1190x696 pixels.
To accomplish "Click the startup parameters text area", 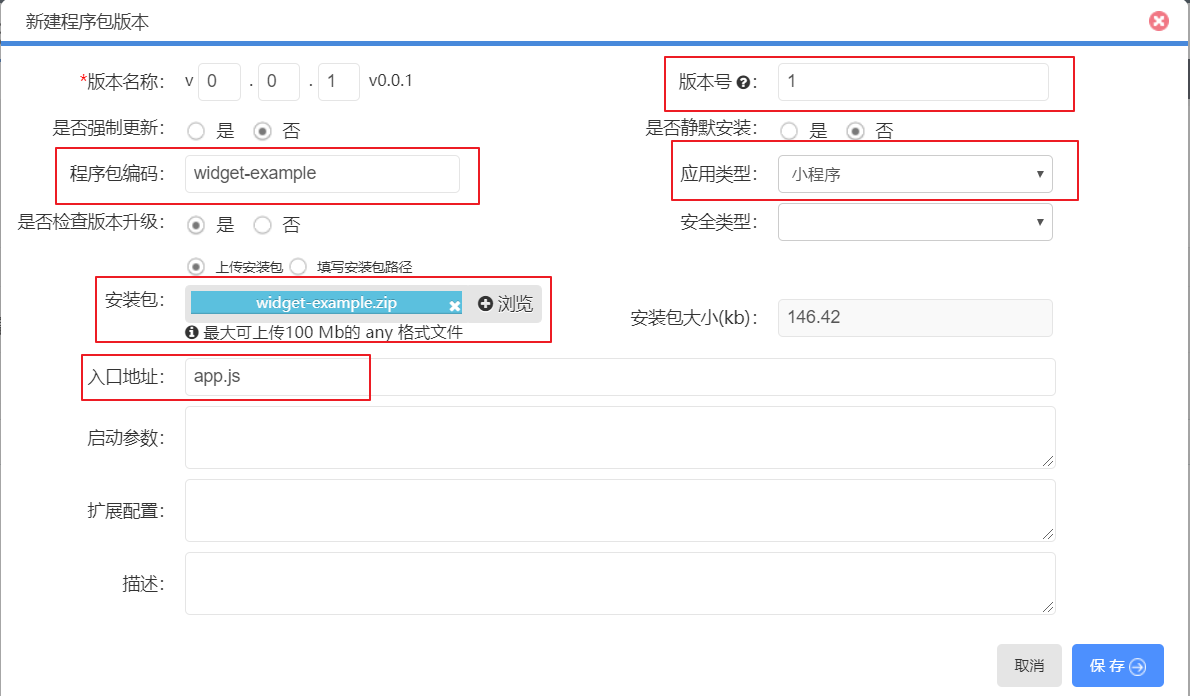I will point(620,437).
